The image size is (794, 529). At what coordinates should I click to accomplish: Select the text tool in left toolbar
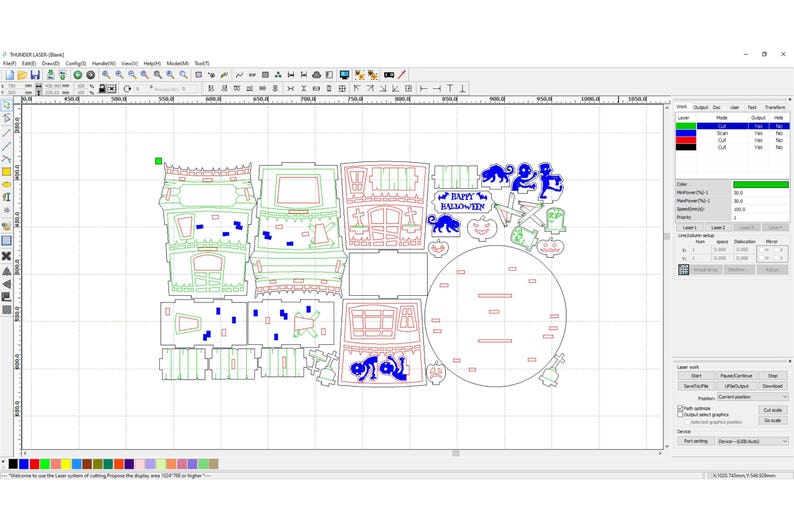(x=7, y=197)
